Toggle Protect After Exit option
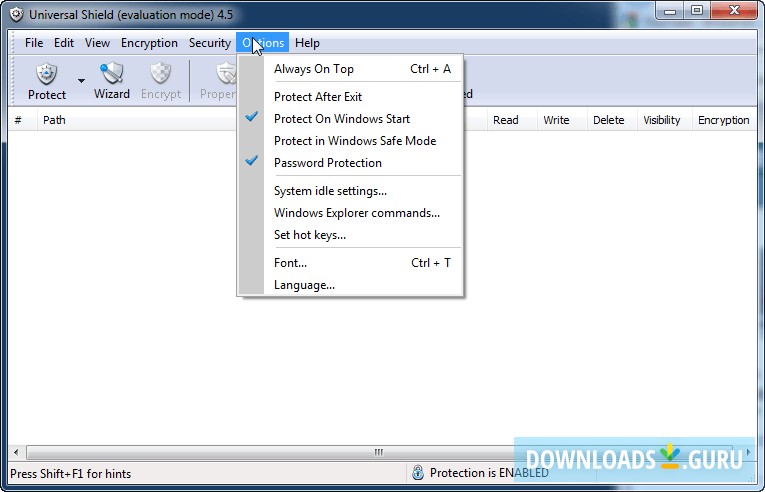Screen dimensions: 765x492 point(350,97)
